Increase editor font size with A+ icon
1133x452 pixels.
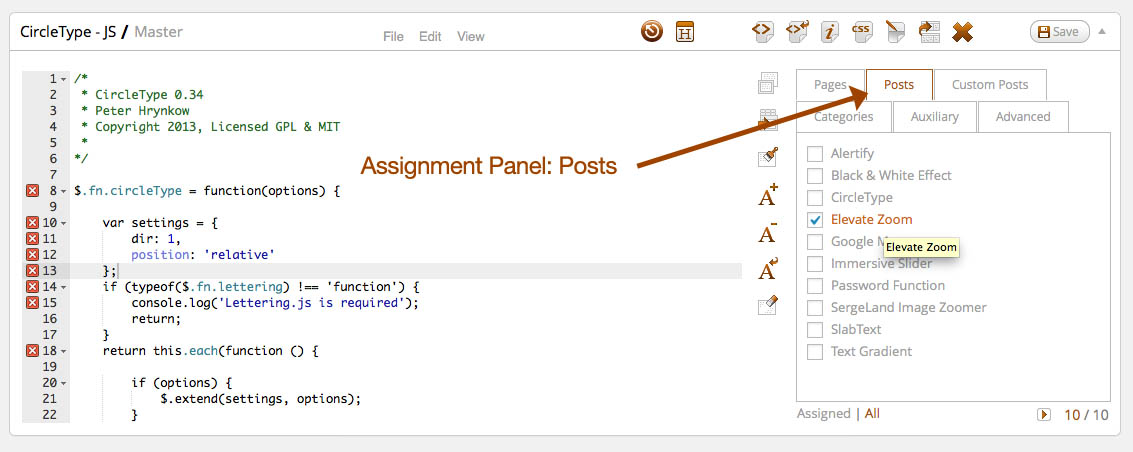point(768,195)
